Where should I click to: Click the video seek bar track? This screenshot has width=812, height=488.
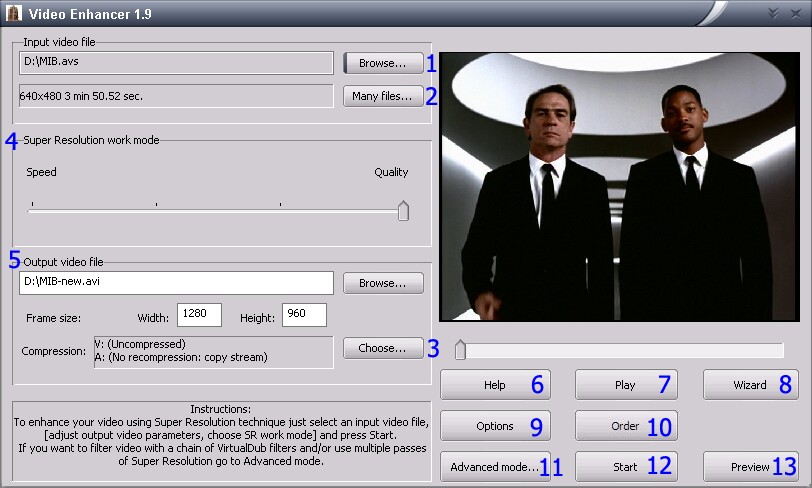point(620,350)
